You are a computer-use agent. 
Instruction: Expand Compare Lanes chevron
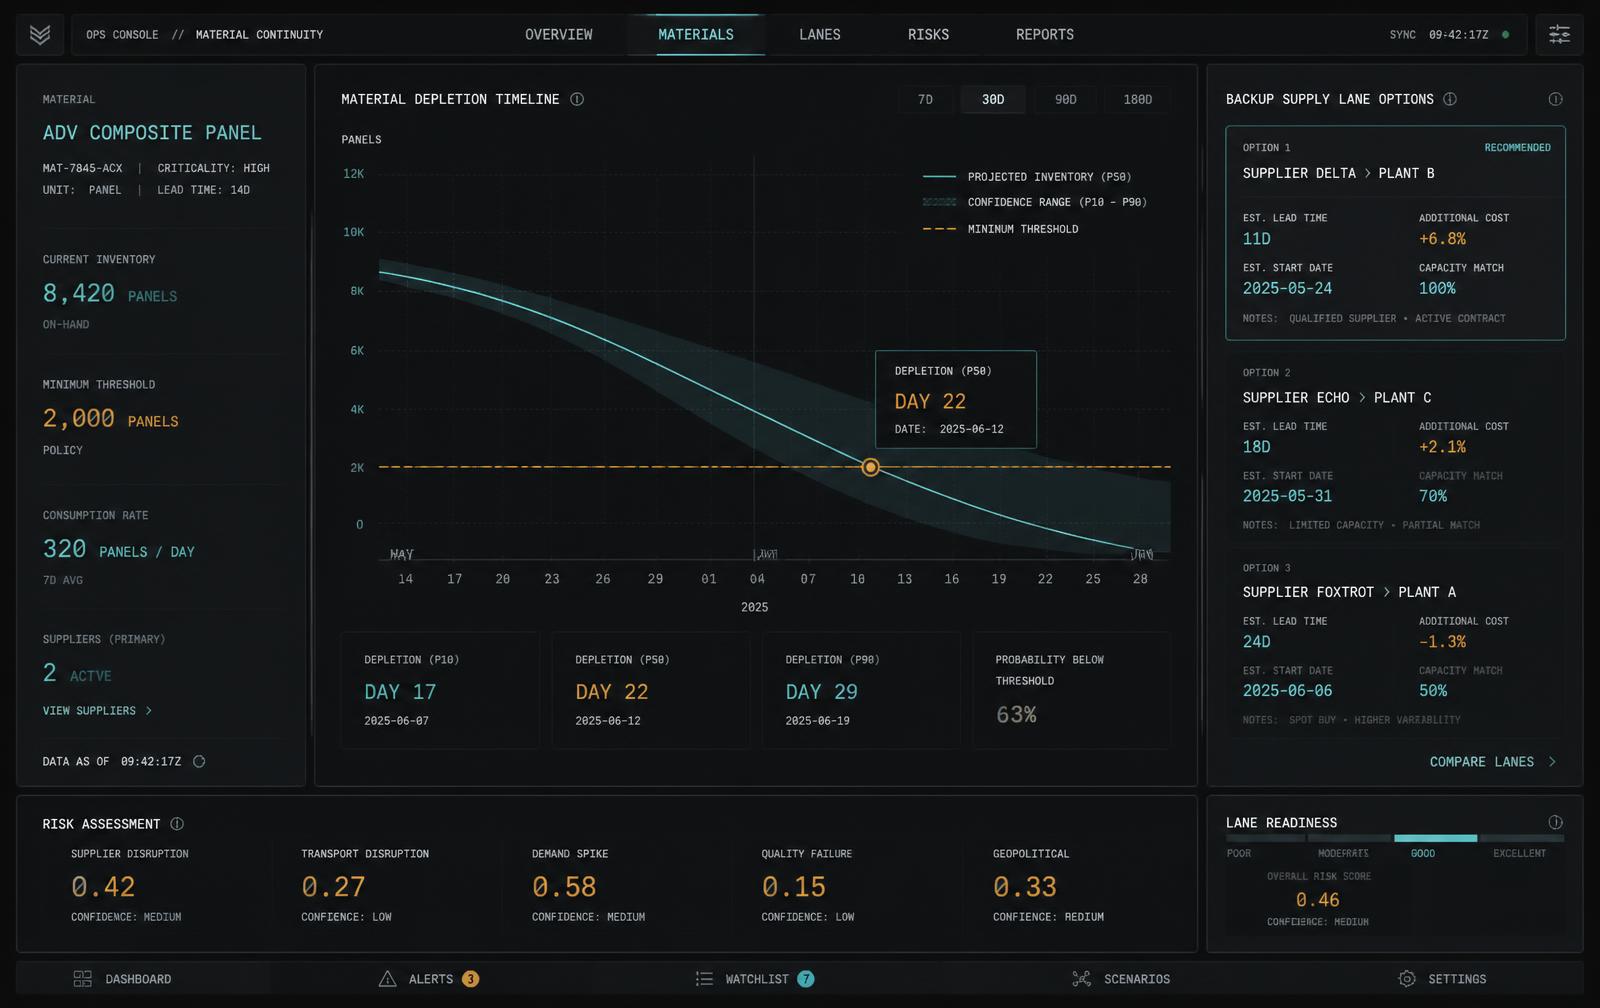[x=1552, y=762]
